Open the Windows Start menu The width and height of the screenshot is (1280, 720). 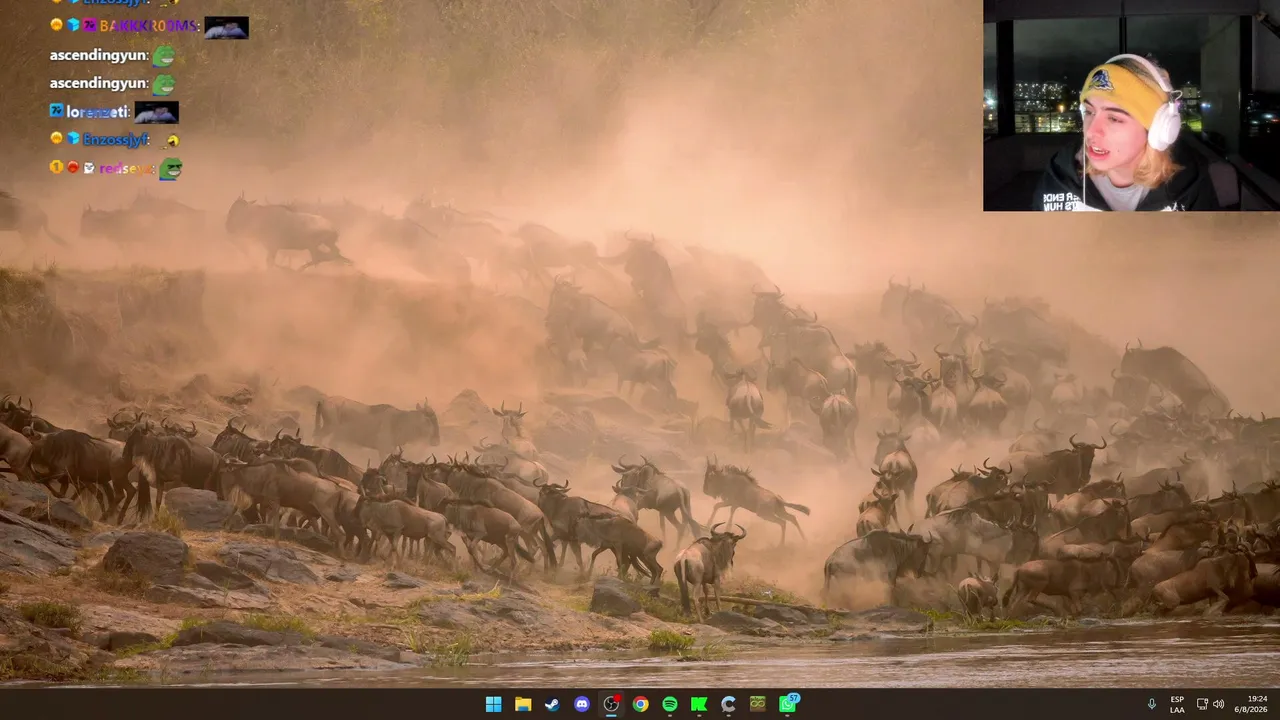[493, 704]
